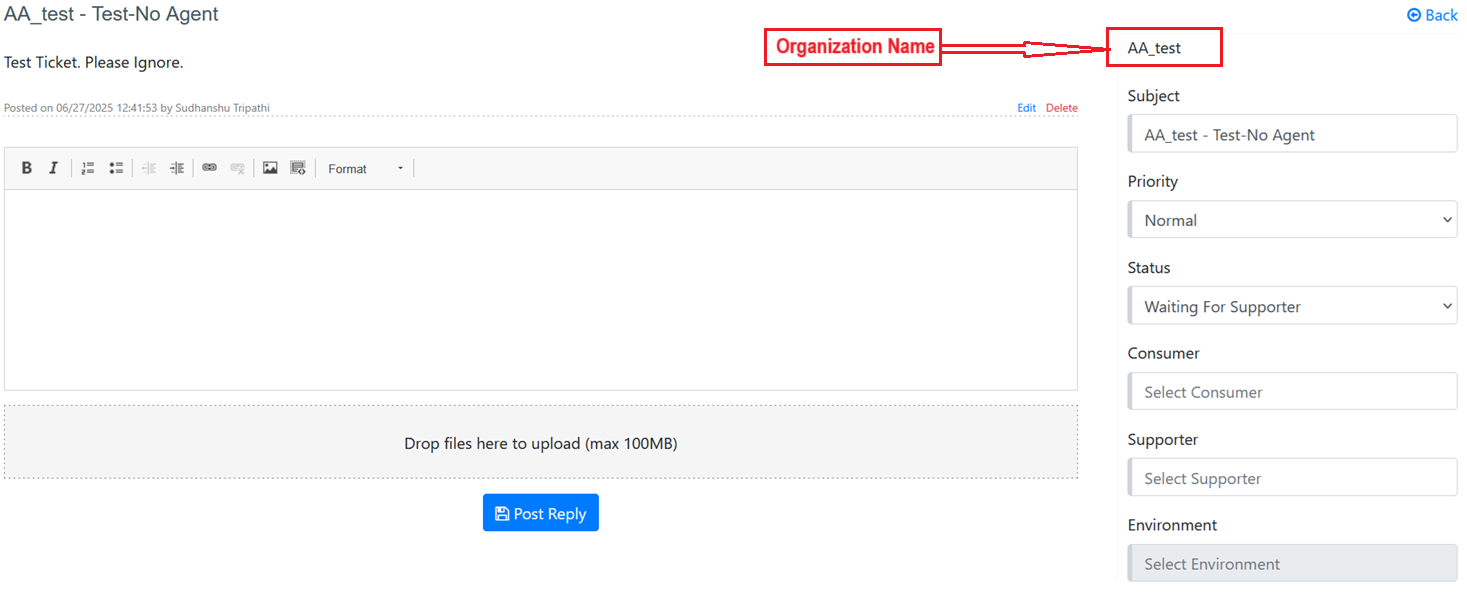The image size is (1467, 592).
Task: Go back using the Back link
Action: click(x=1432, y=15)
